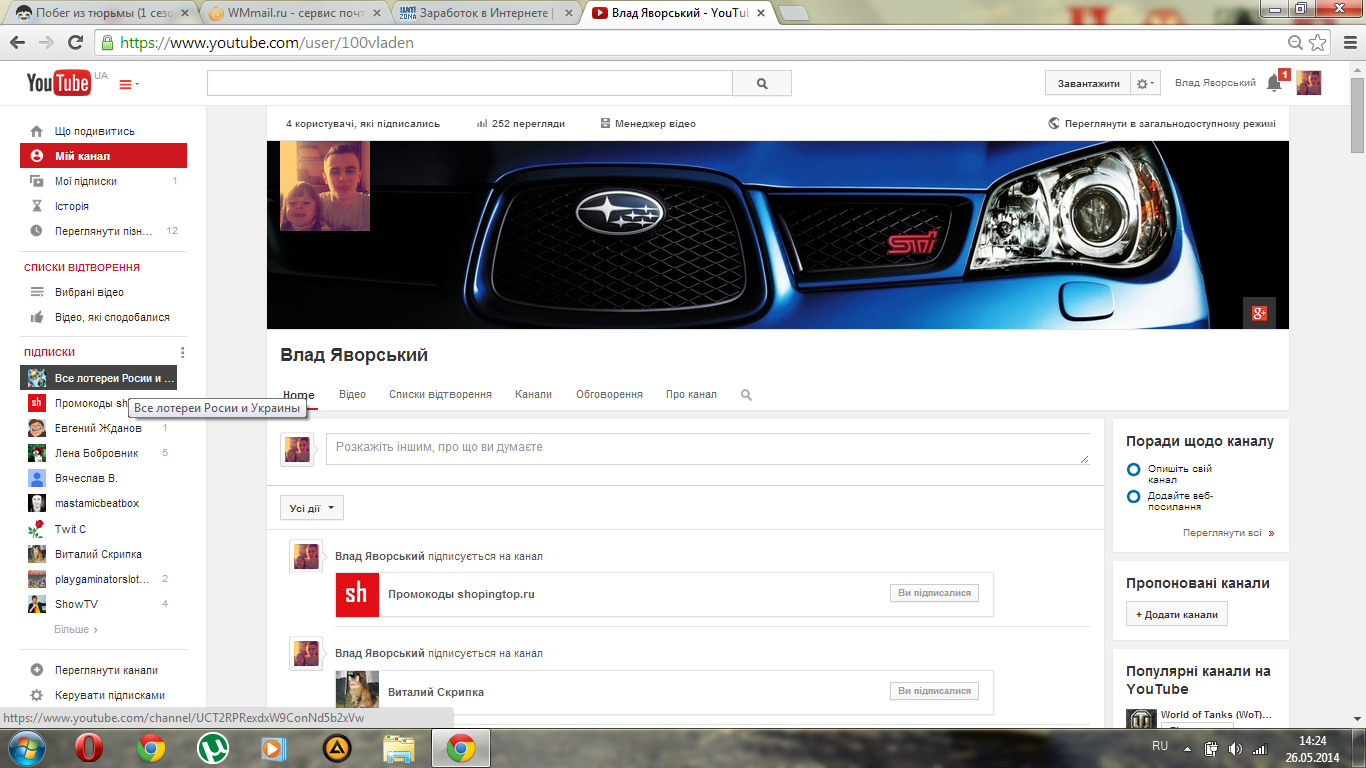Open mastamicbeatbox subscription
This screenshot has height=768, width=1366.
click(98, 503)
